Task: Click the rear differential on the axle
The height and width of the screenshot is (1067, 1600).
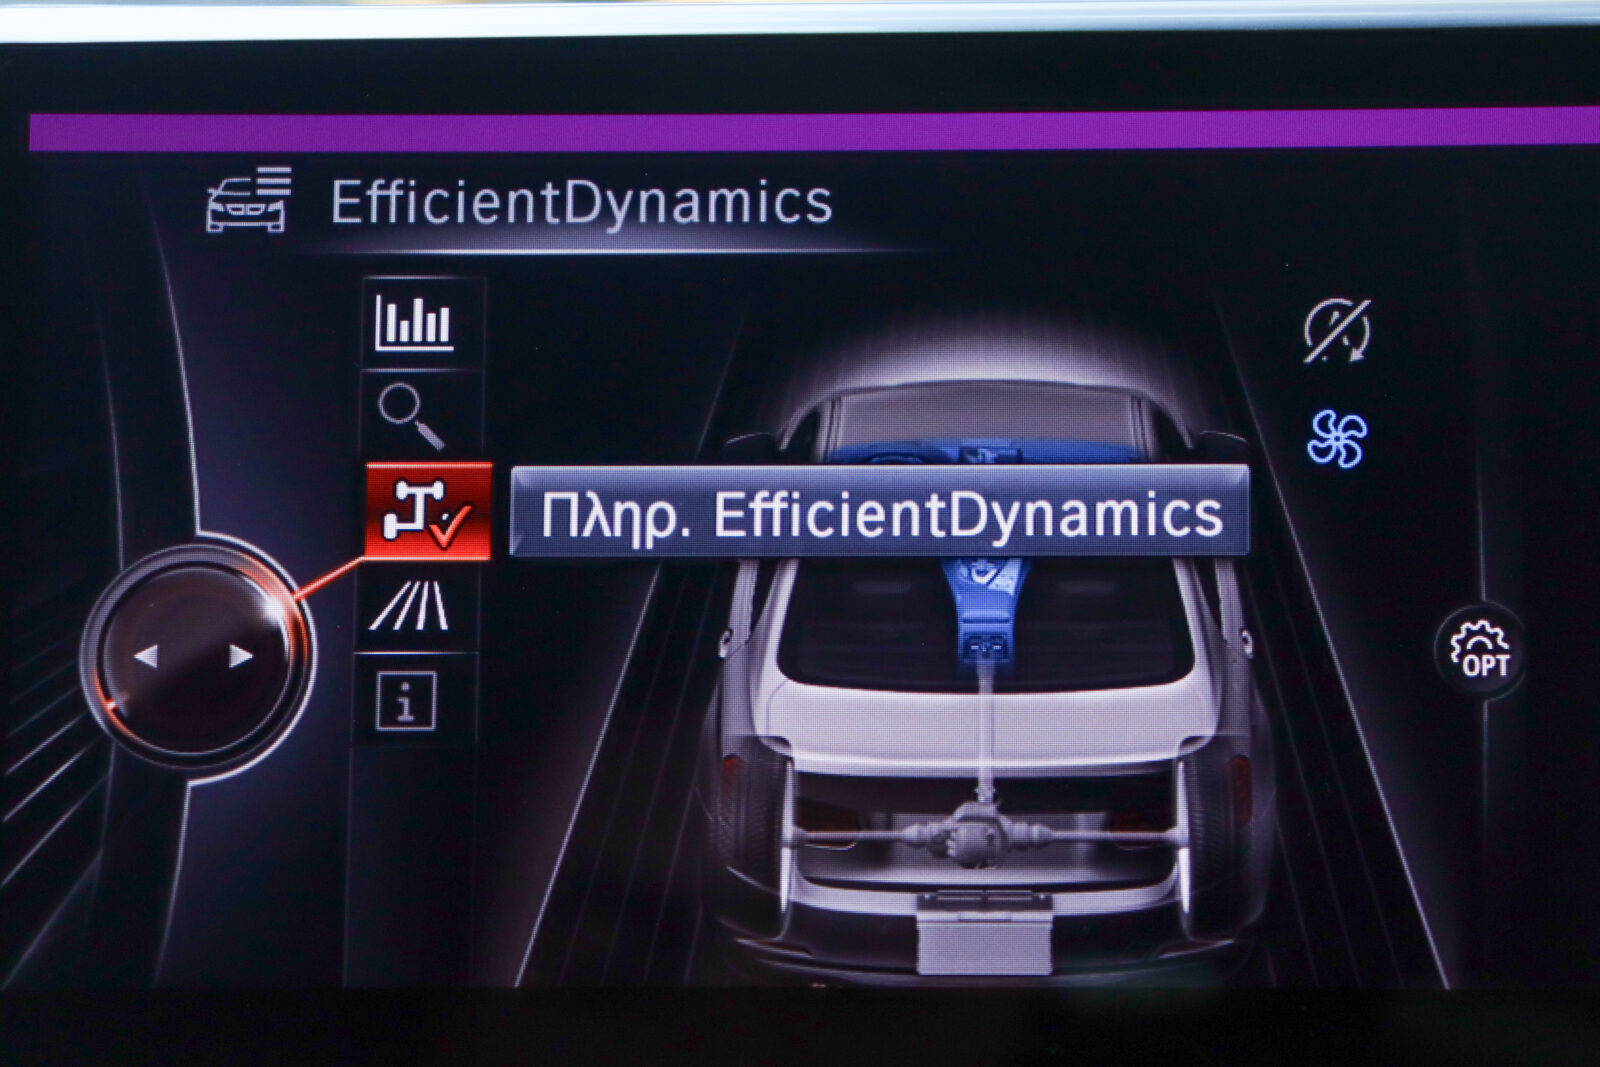Action: (x=975, y=830)
